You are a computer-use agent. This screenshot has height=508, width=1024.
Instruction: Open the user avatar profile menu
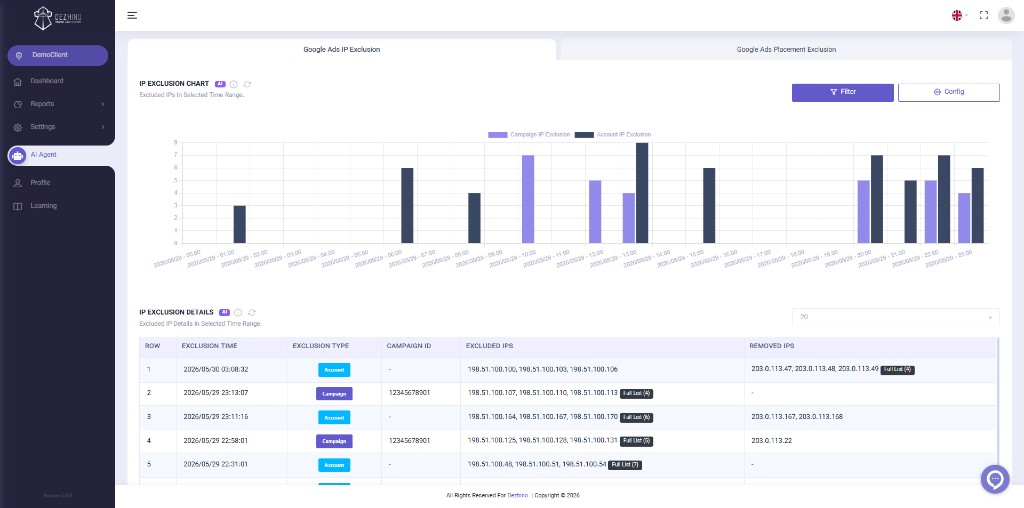[x=1006, y=15]
